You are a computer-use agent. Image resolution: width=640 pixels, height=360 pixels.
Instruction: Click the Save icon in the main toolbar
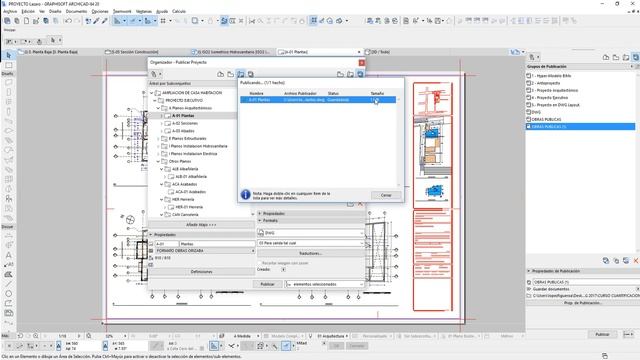(x=46, y=21)
